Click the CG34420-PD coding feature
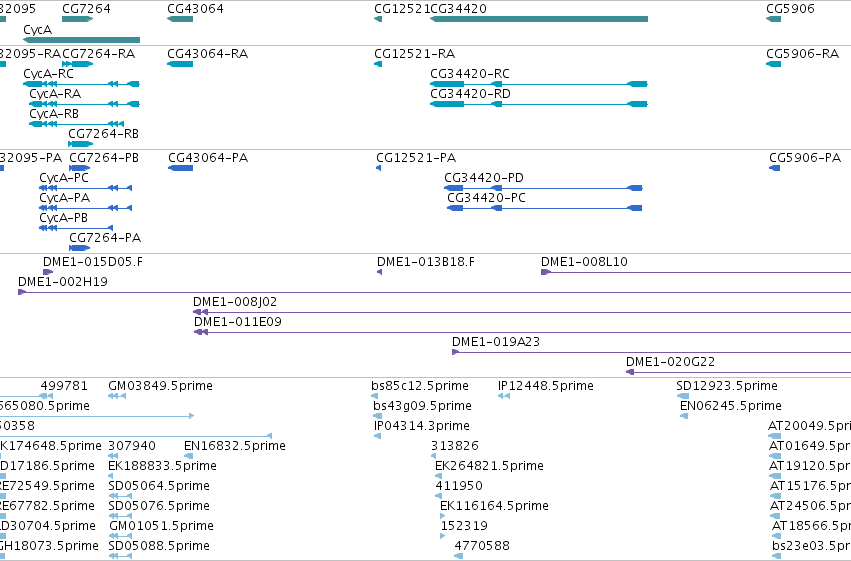 click(543, 188)
